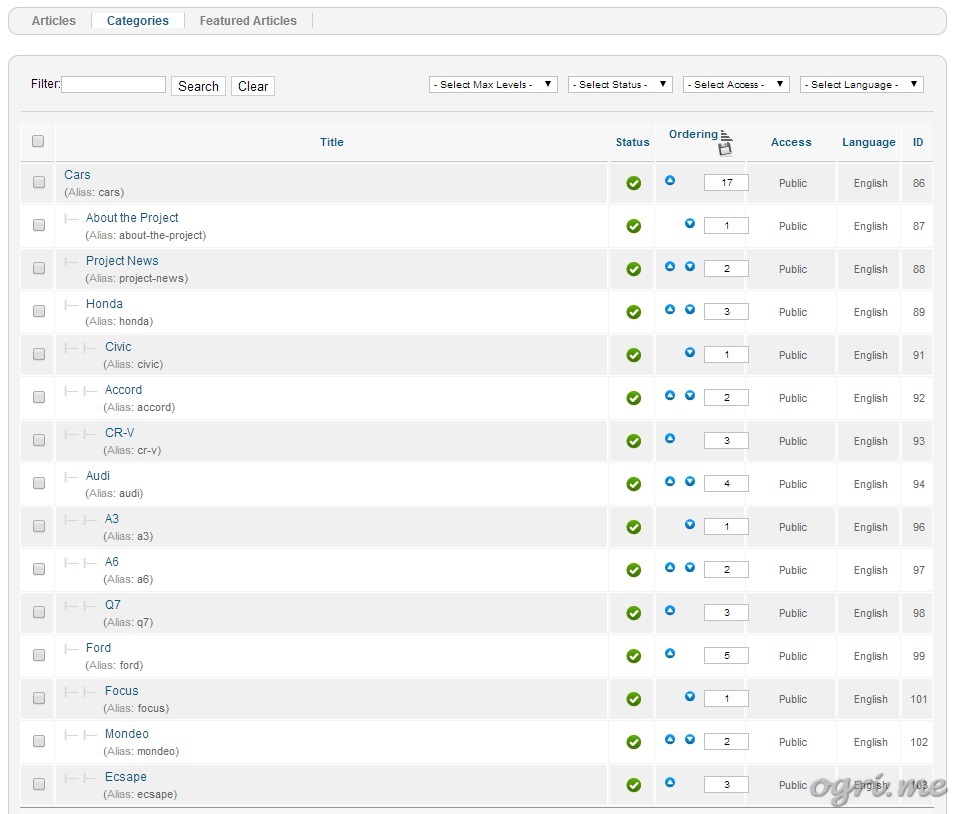Check the Audi row checkbox
Image resolution: width=955 pixels, height=814 pixels.
coord(39,483)
